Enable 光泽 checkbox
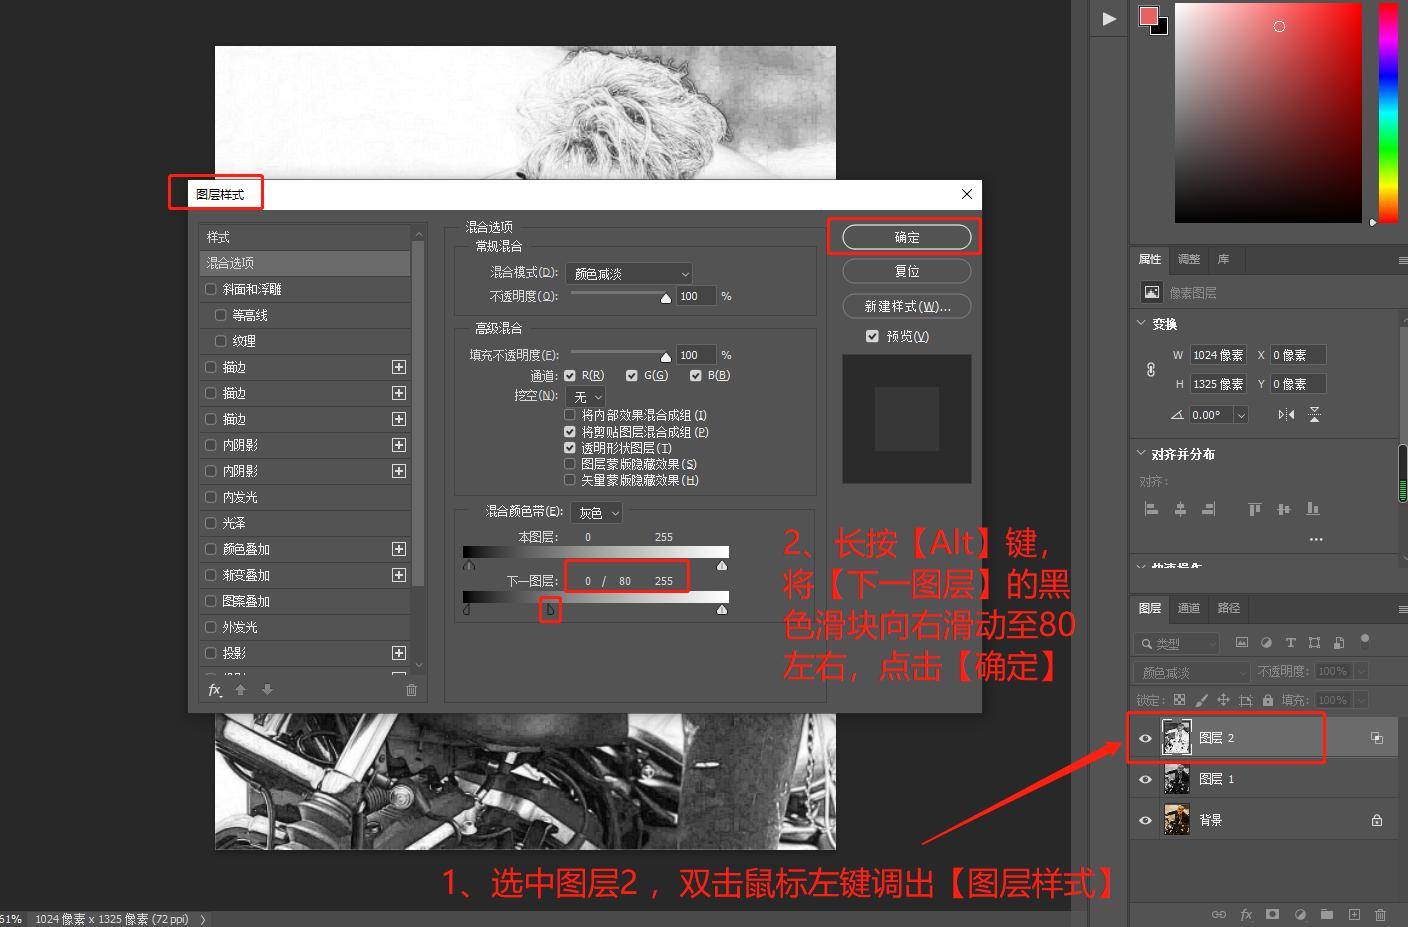Image resolution: width=1408 pixels, height=927 pixels. (210, 523)
